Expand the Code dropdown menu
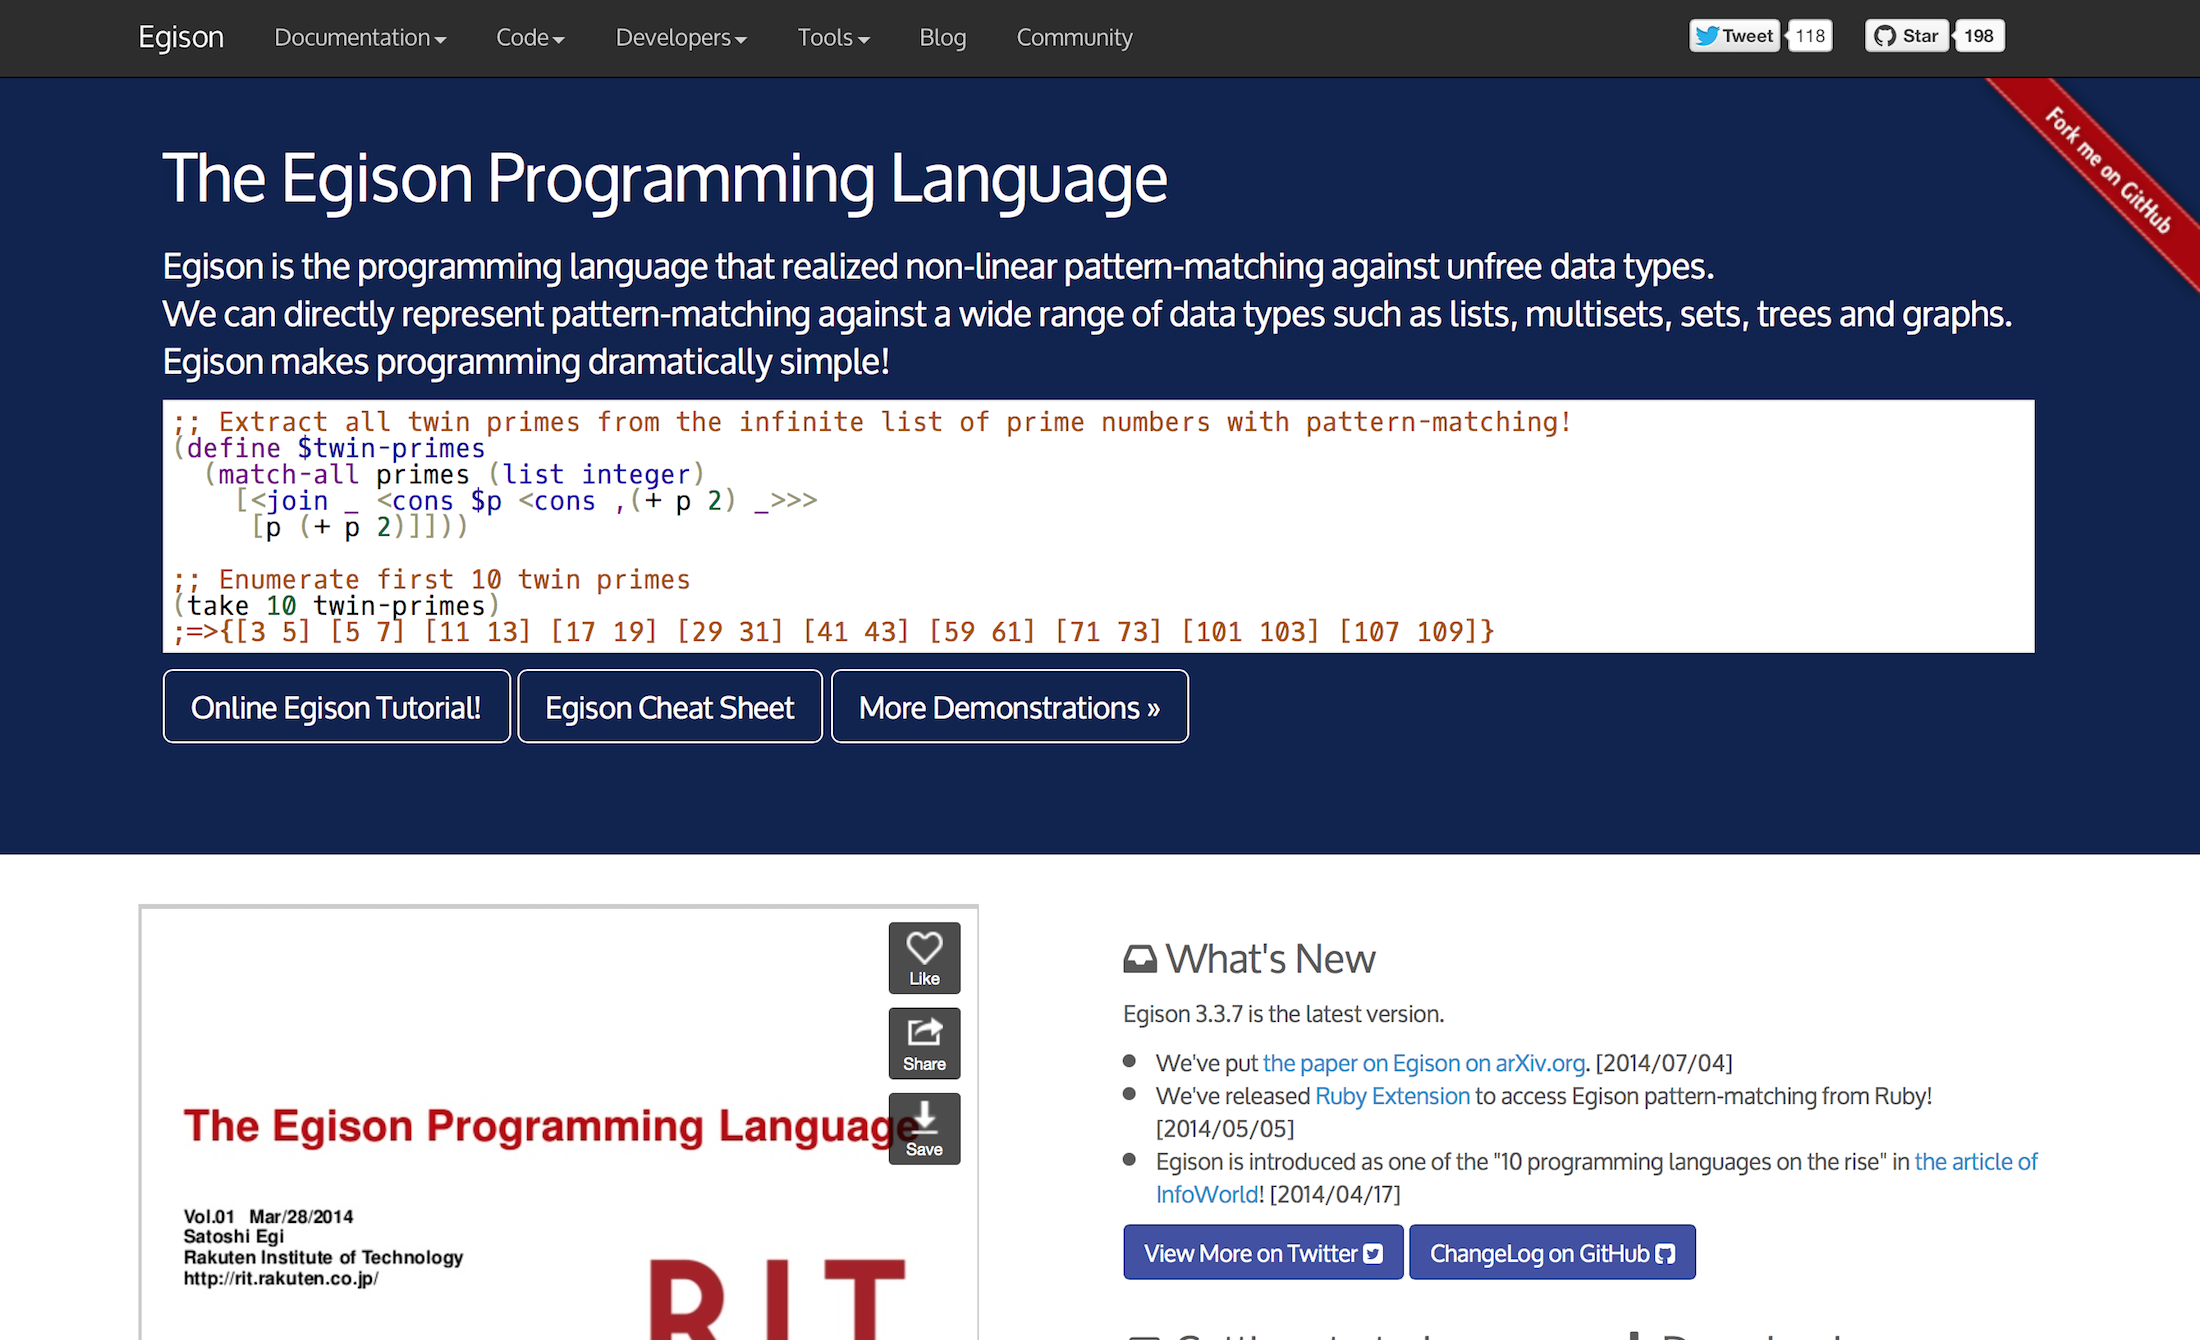Viewport: 2200px width, 1340px height. tap(530, 37)
